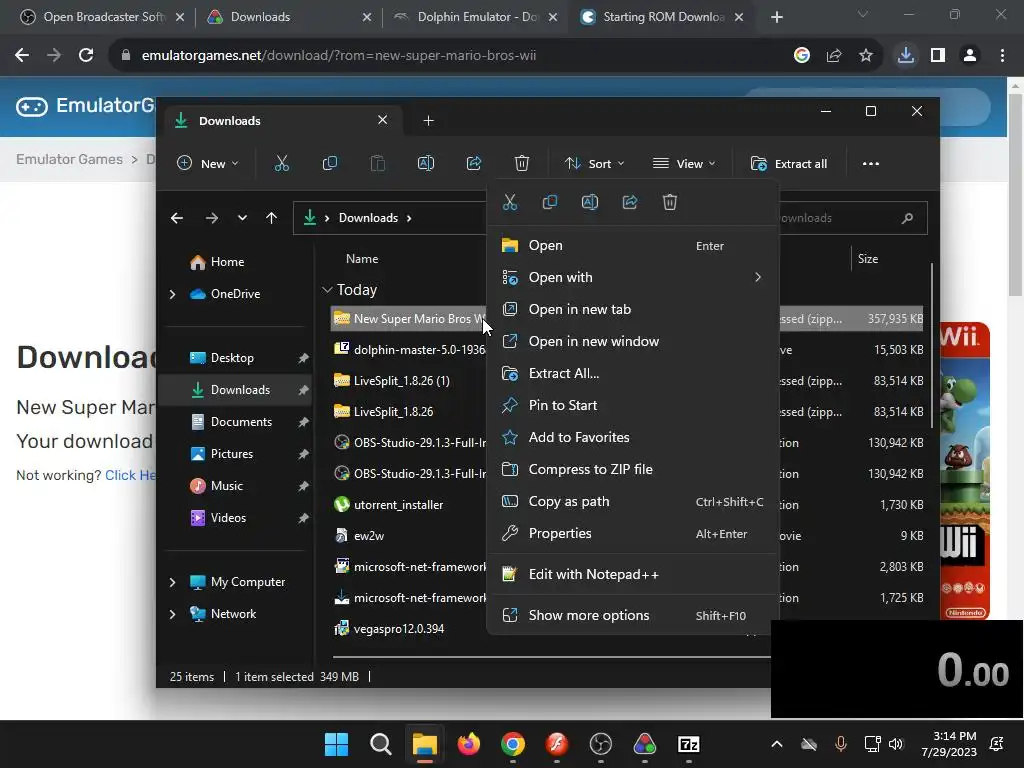Open Sort dropdown
The height and width of the screenshot is (768, 1024).
point(594,164)
